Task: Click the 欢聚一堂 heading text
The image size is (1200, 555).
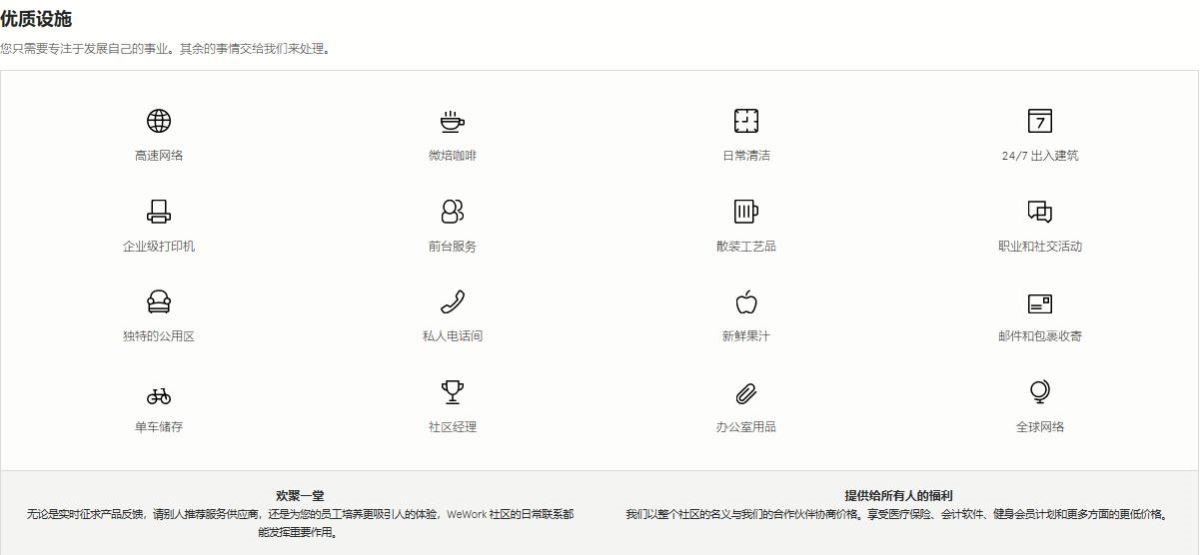Action: (300, 495)
